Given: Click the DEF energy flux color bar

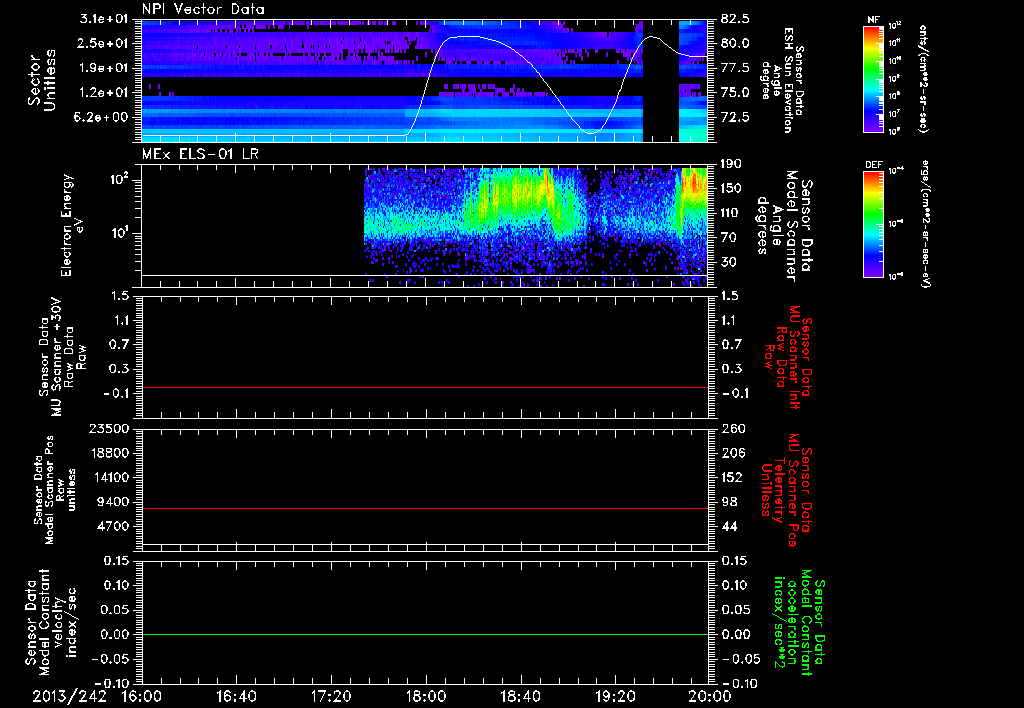Looking at the screenshot, I should pyautogui.click(x=873, y=223).
